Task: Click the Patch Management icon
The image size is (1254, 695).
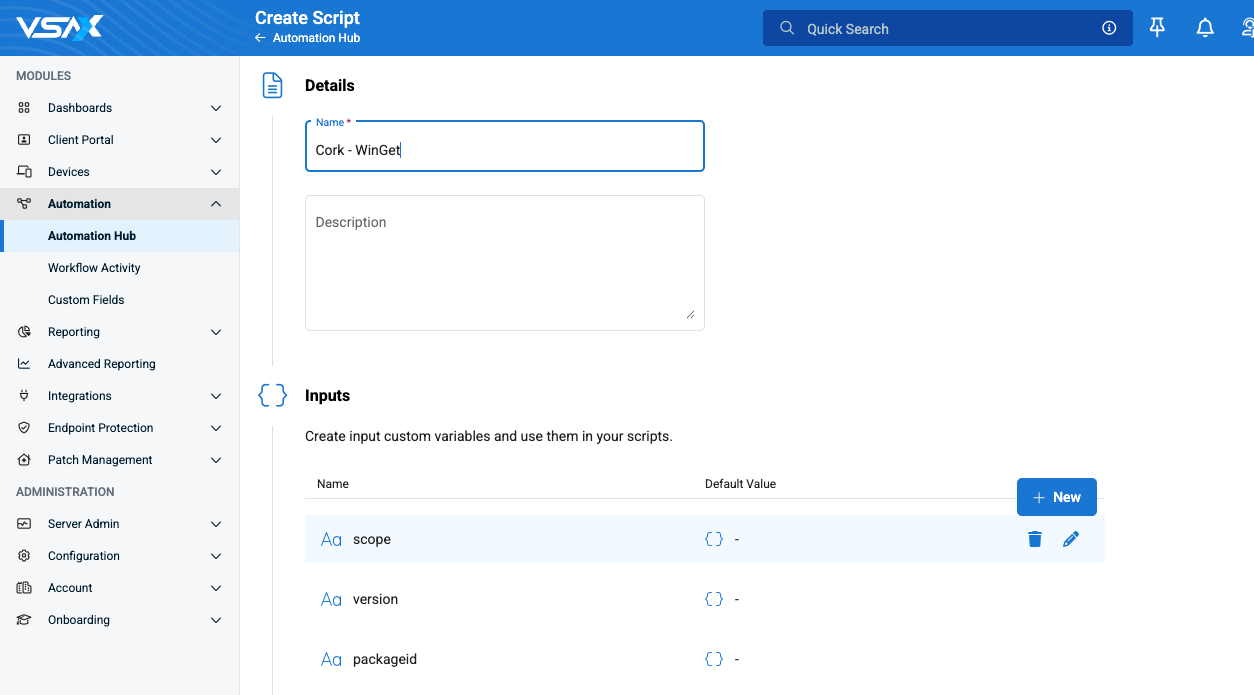Action: pyautogui.click(x=24, y=460)
